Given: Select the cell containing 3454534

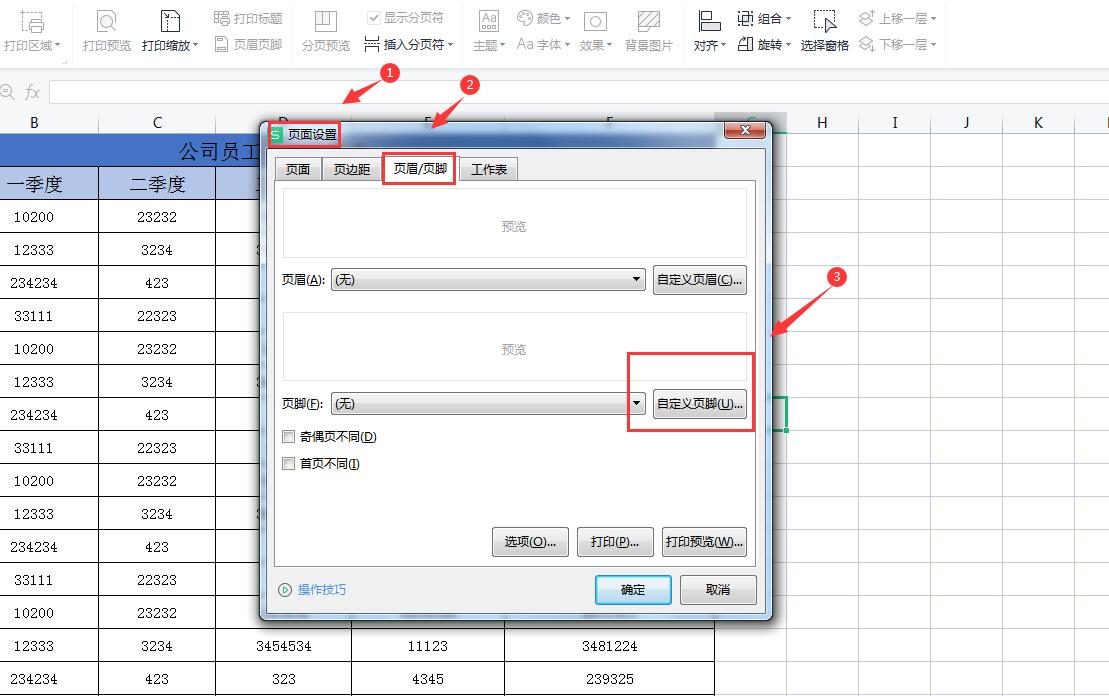Looking at the screenshot, I should [284, 646].
